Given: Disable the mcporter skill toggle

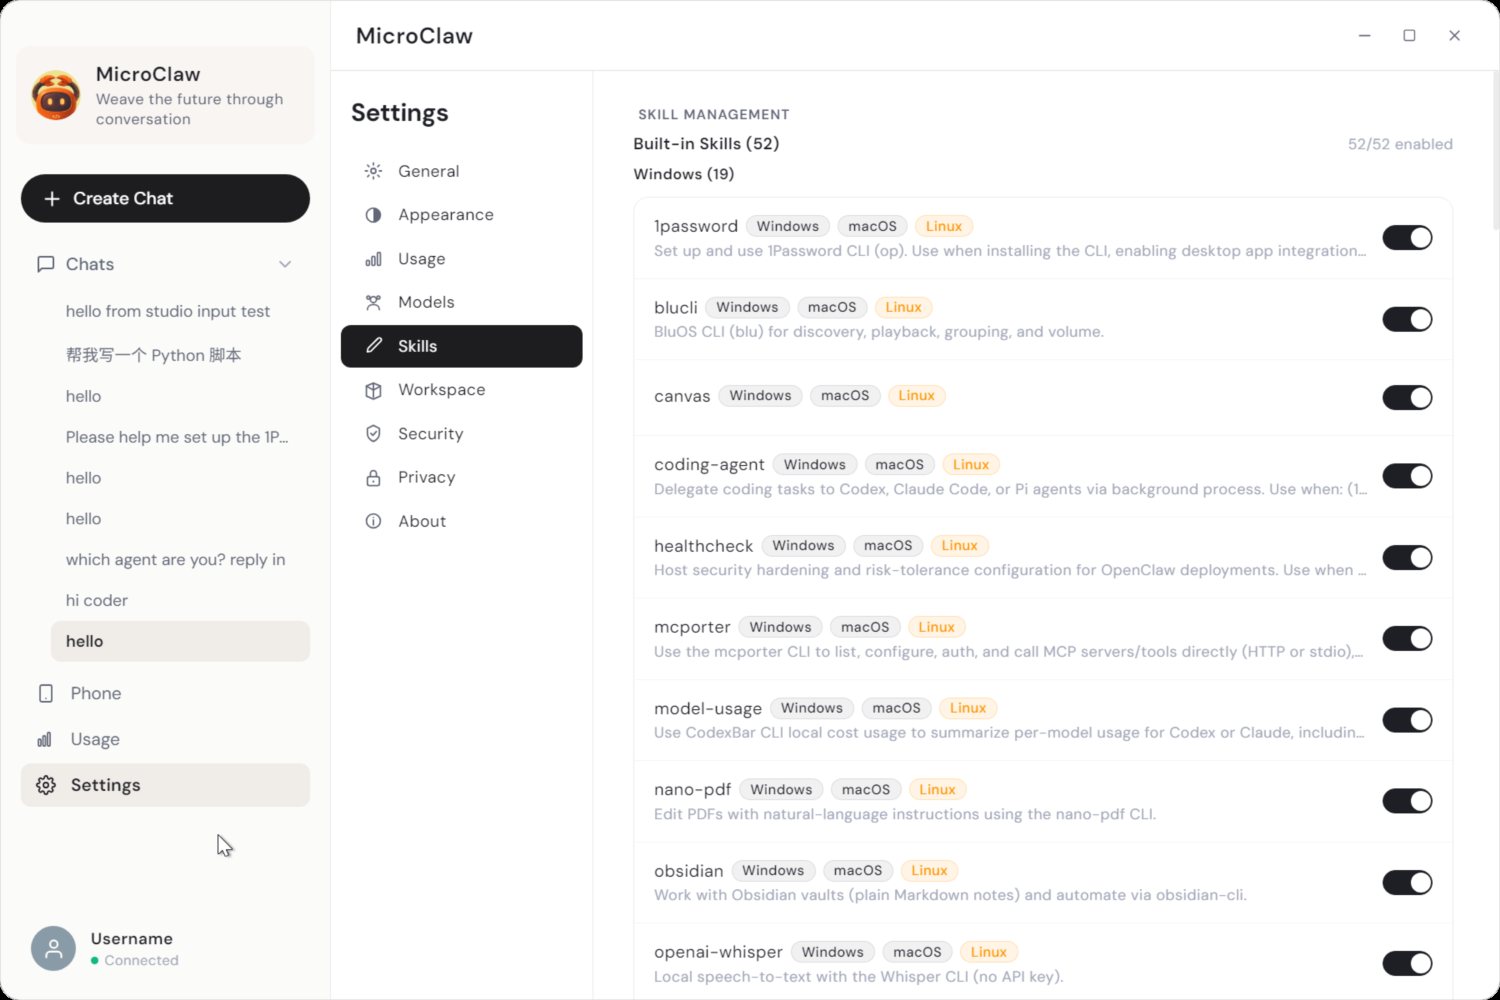Looking at the screenshot, I should point(1407,638).
